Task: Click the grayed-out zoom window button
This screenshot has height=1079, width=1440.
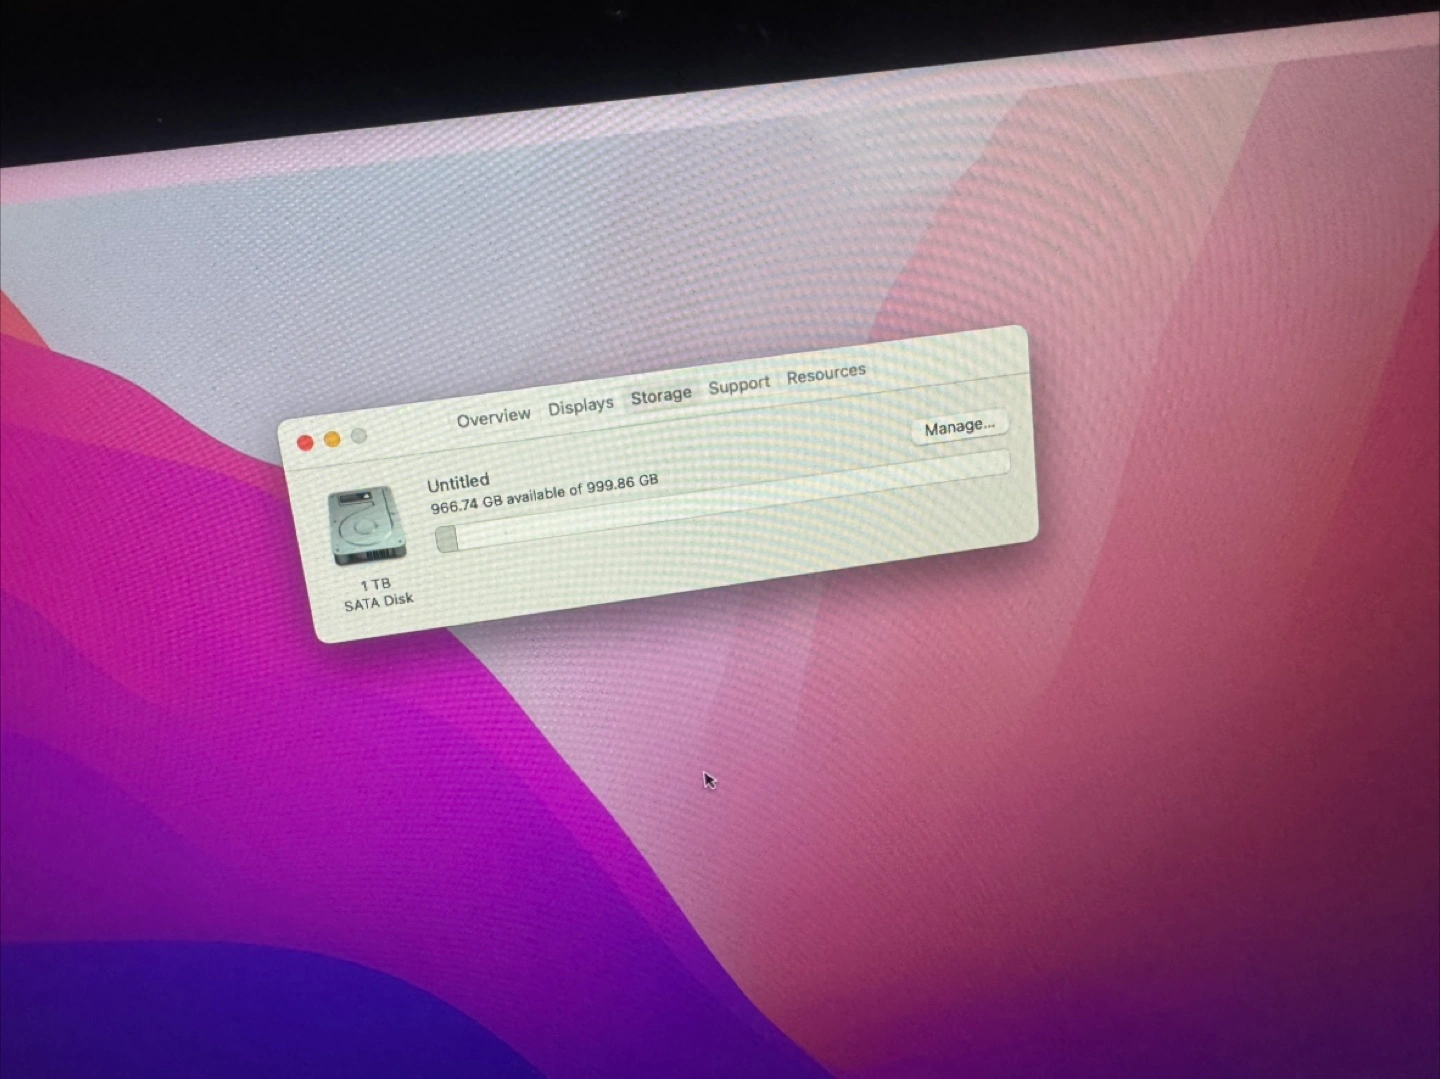Action: [x=359, y=435]
